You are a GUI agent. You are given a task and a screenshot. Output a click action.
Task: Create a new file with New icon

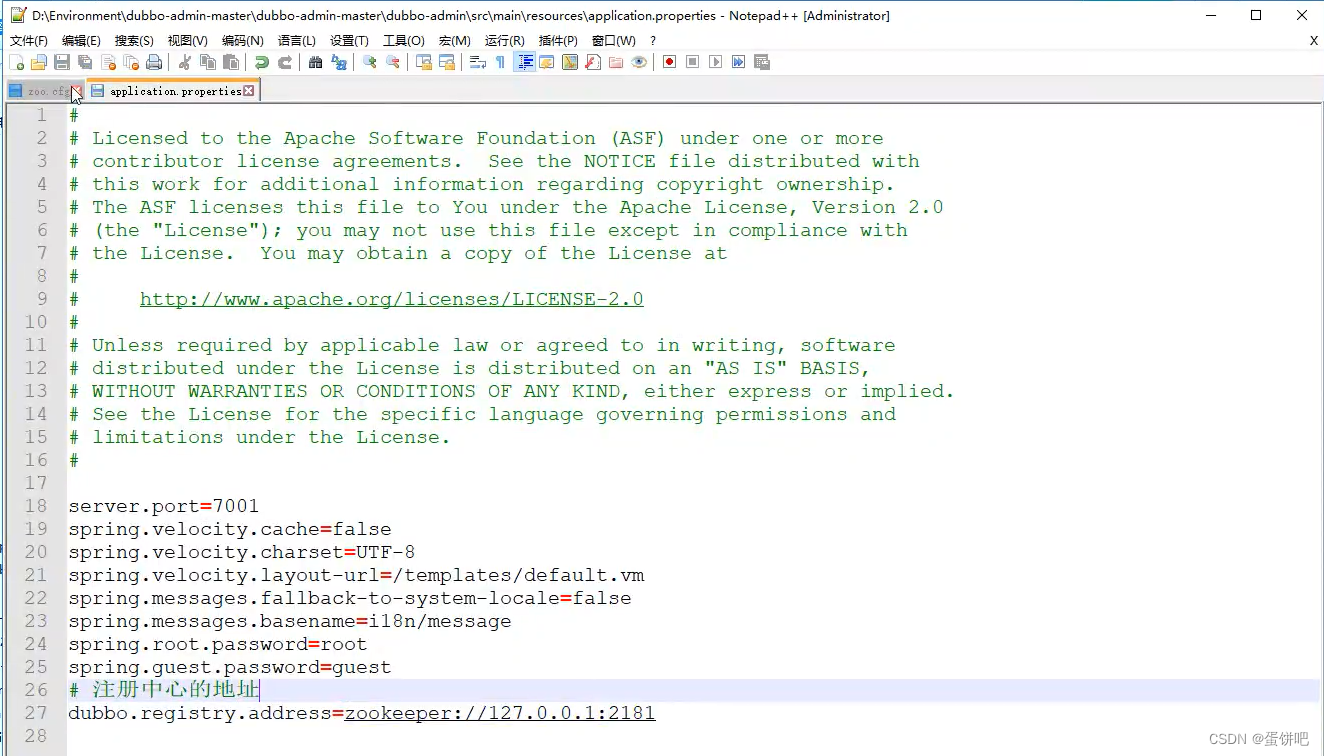[17, 62]
